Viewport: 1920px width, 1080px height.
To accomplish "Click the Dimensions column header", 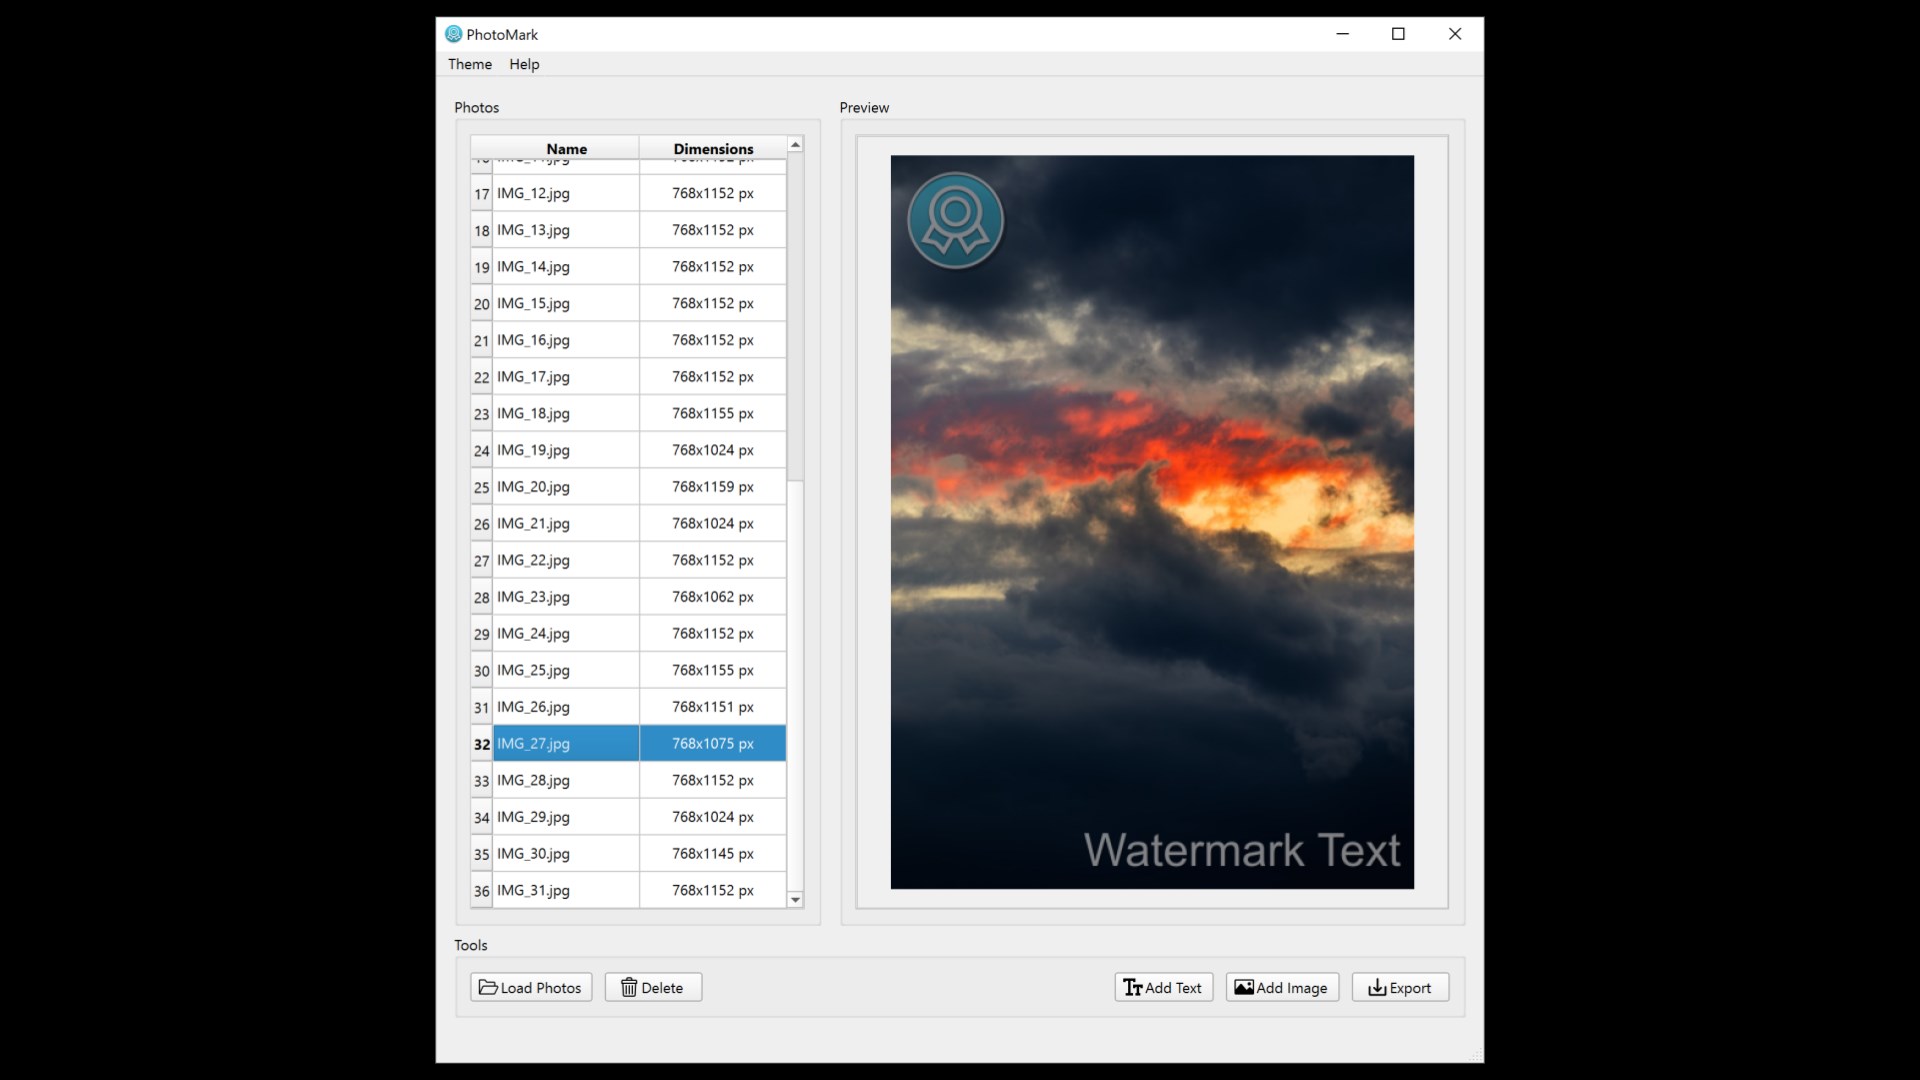I will click(x=713, y=148).
